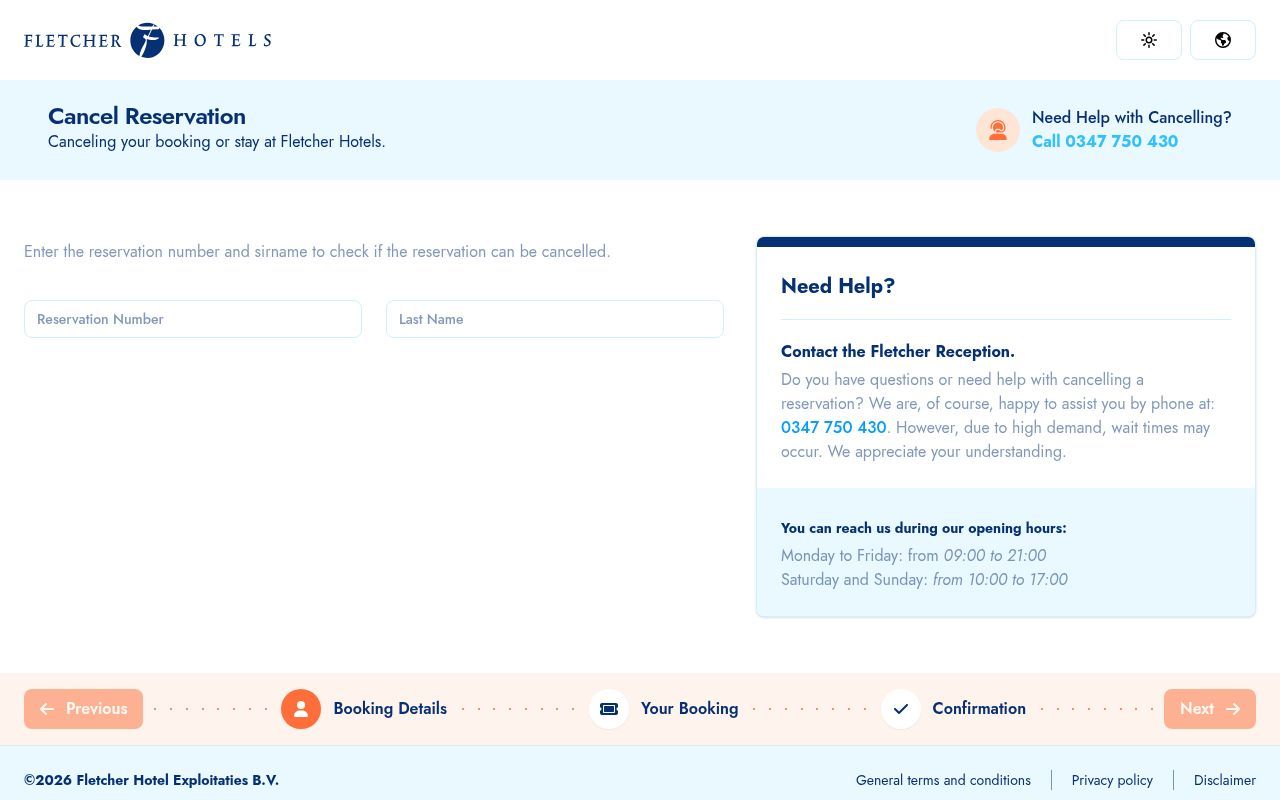Open the Privacy policy link
Viewport: 1280px width, 800px height.
click(x=1112, y=780)
